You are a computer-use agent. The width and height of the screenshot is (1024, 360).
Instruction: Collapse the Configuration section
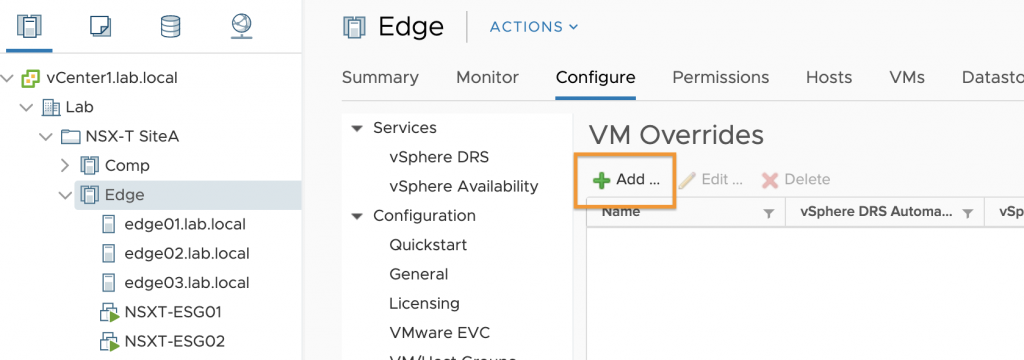(357, 216)
